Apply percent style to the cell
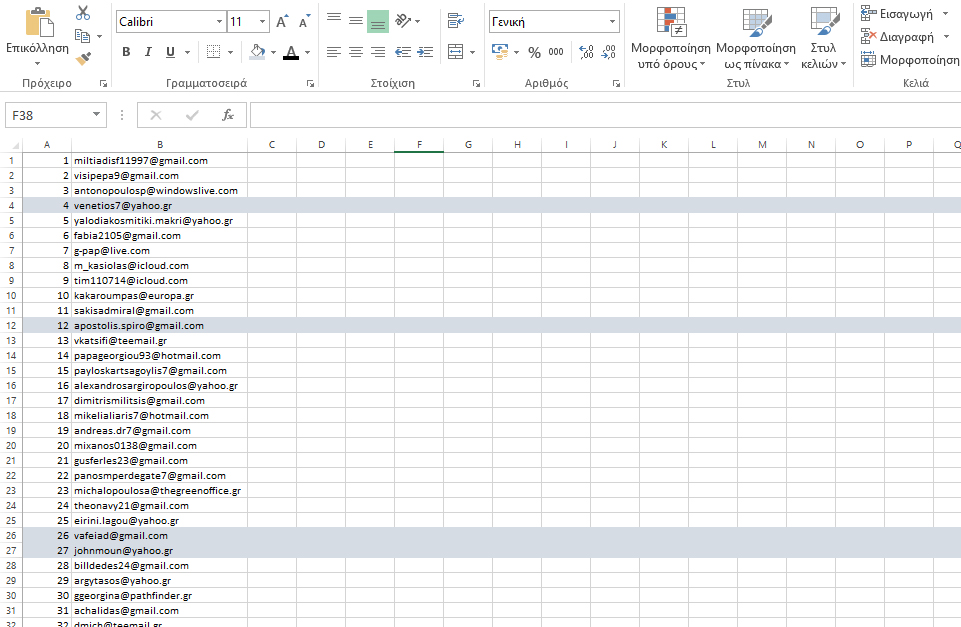This screenshot has width=961, height=627. 534,52
